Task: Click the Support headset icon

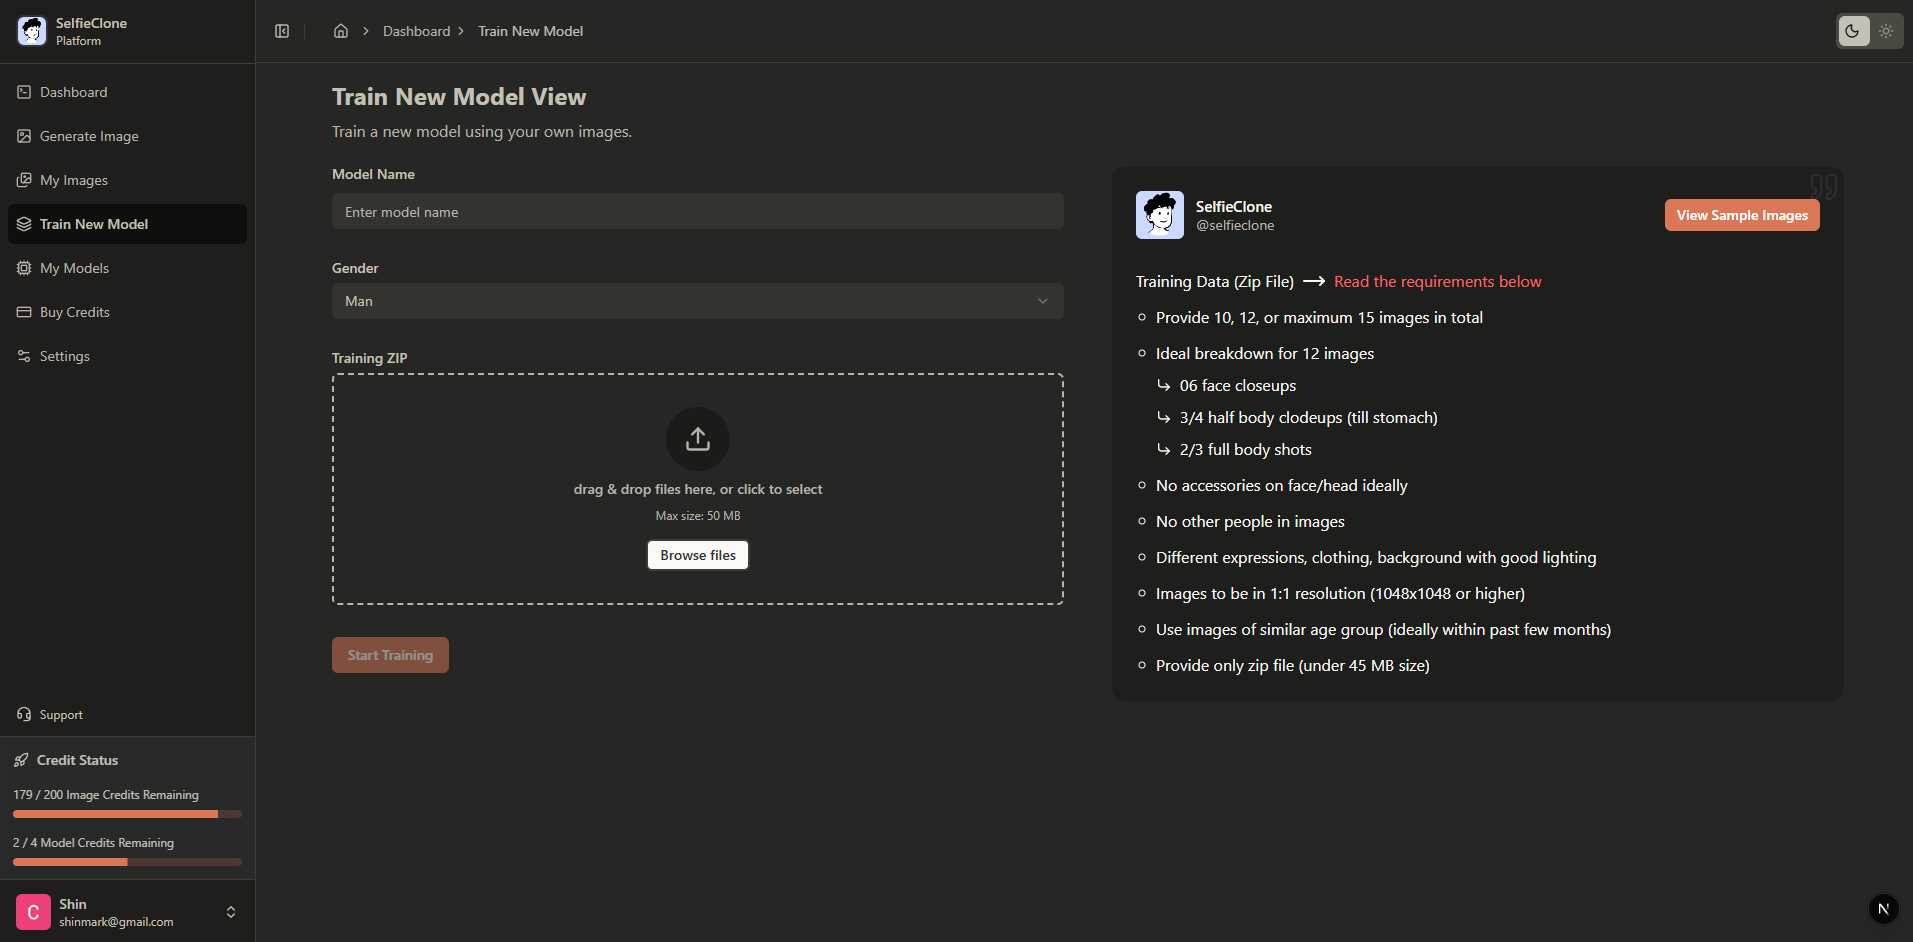Action: coord(24,714)
